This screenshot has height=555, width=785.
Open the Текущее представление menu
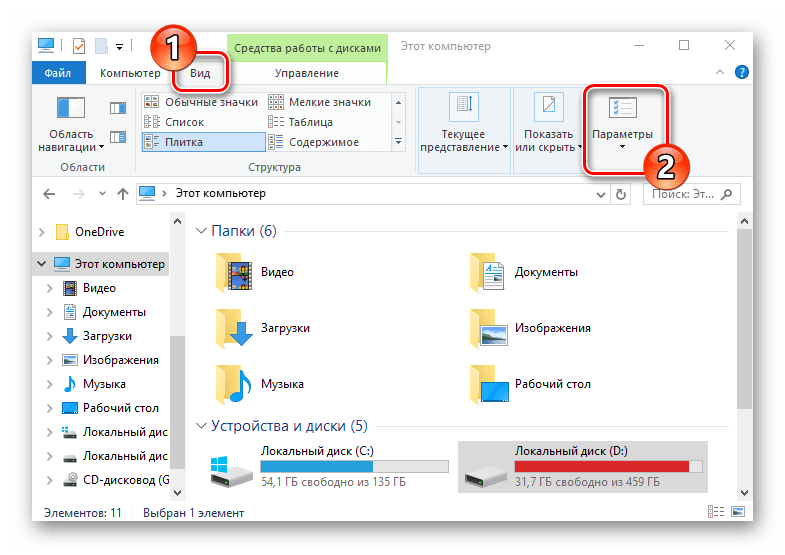tap(464, 130)
